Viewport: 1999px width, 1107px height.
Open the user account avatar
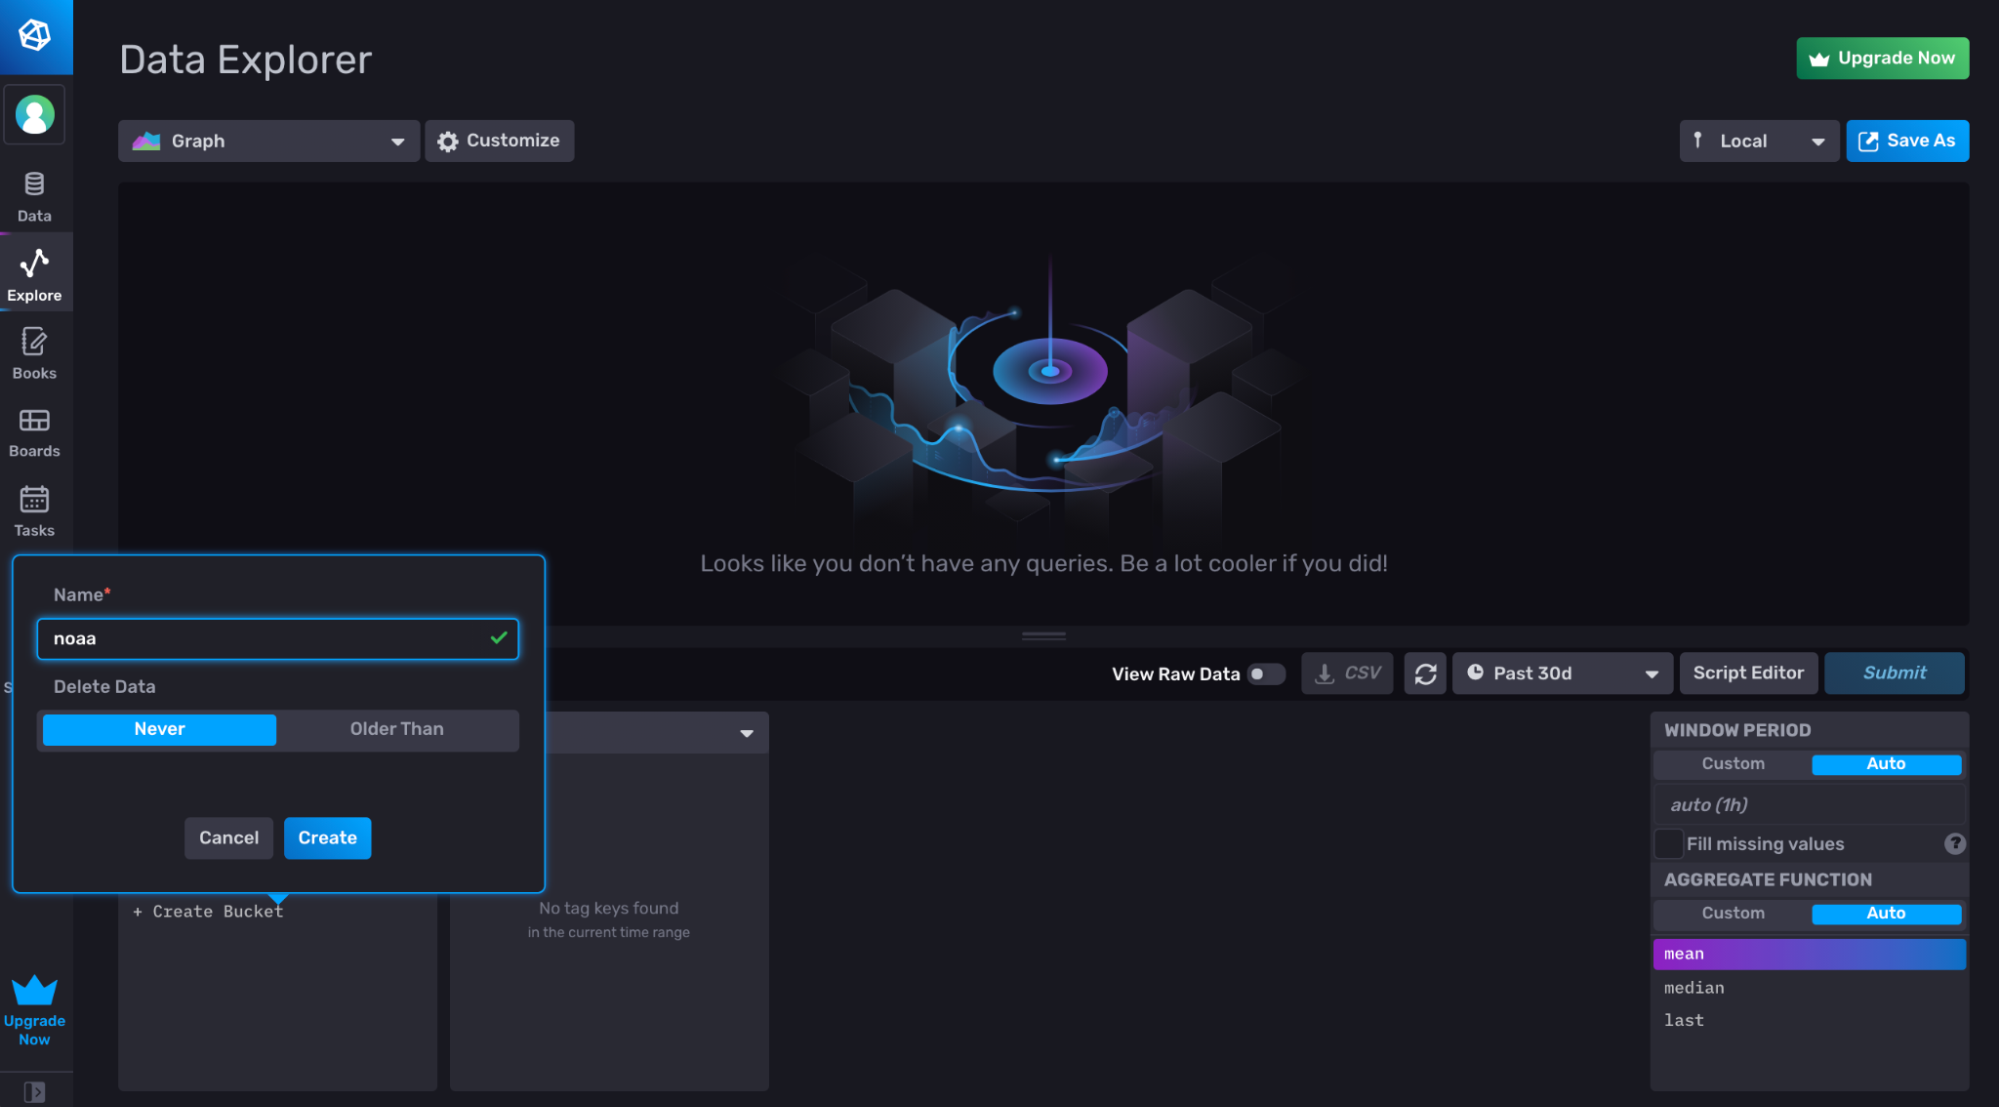pyautogui.click(x=35, y=115)
